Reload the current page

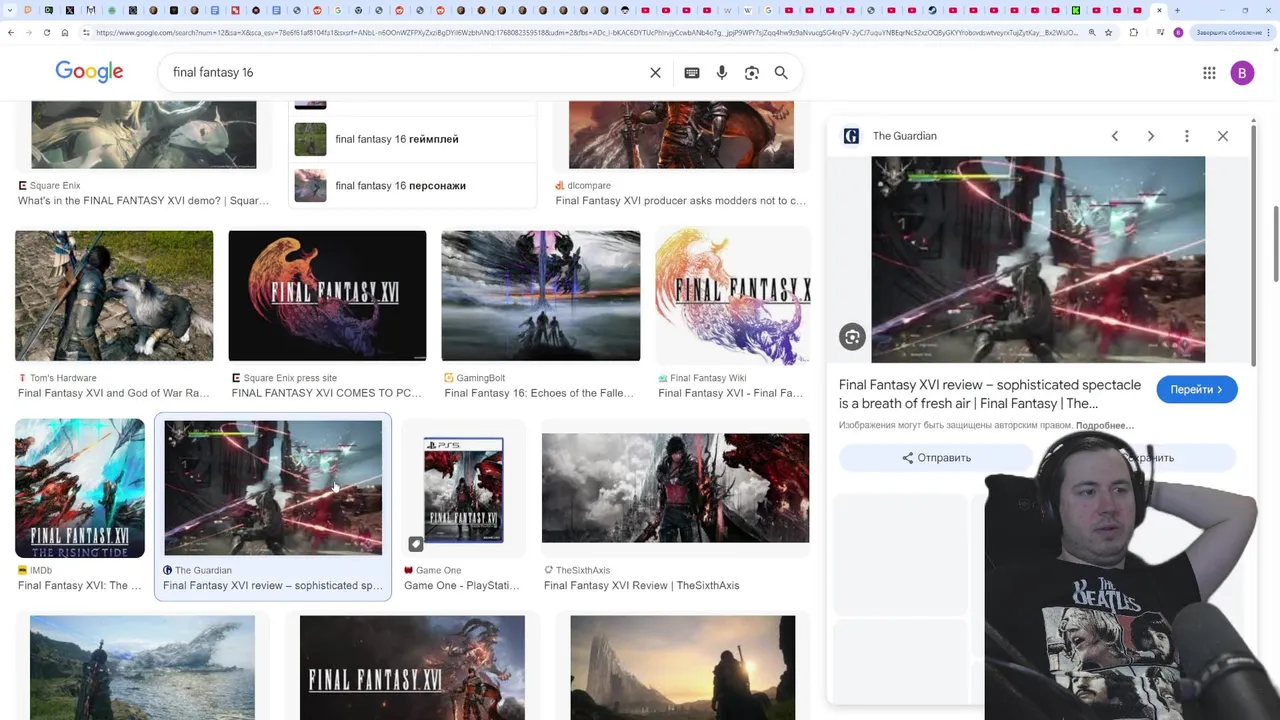point(47,33)
